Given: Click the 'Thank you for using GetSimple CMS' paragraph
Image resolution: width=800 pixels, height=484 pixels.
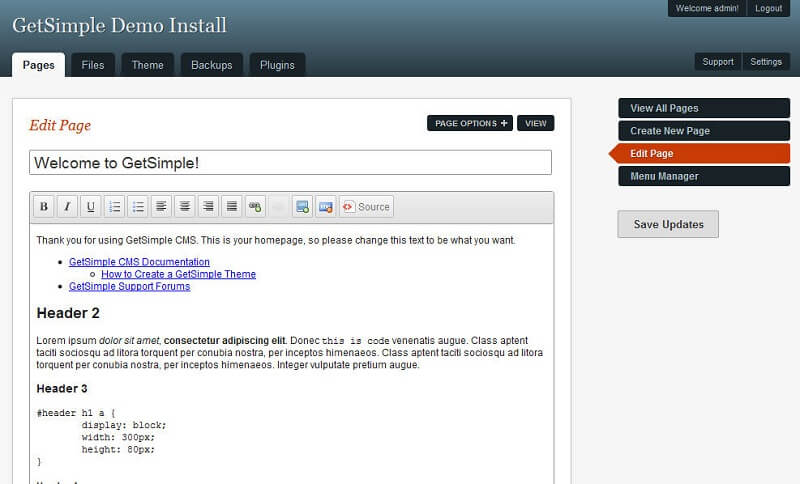Looking at the screenshot, I should pyautogui.click(x=276, y=240).
